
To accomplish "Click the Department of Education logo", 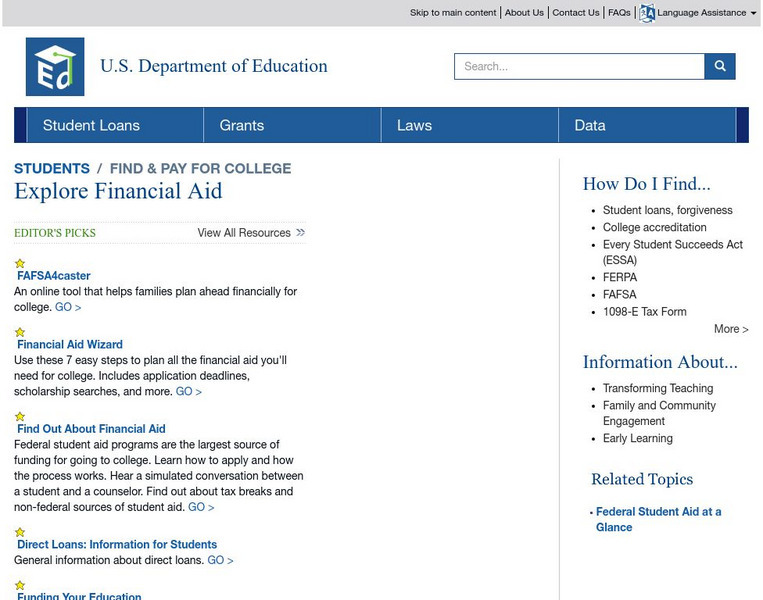I will tap(55, 67).
